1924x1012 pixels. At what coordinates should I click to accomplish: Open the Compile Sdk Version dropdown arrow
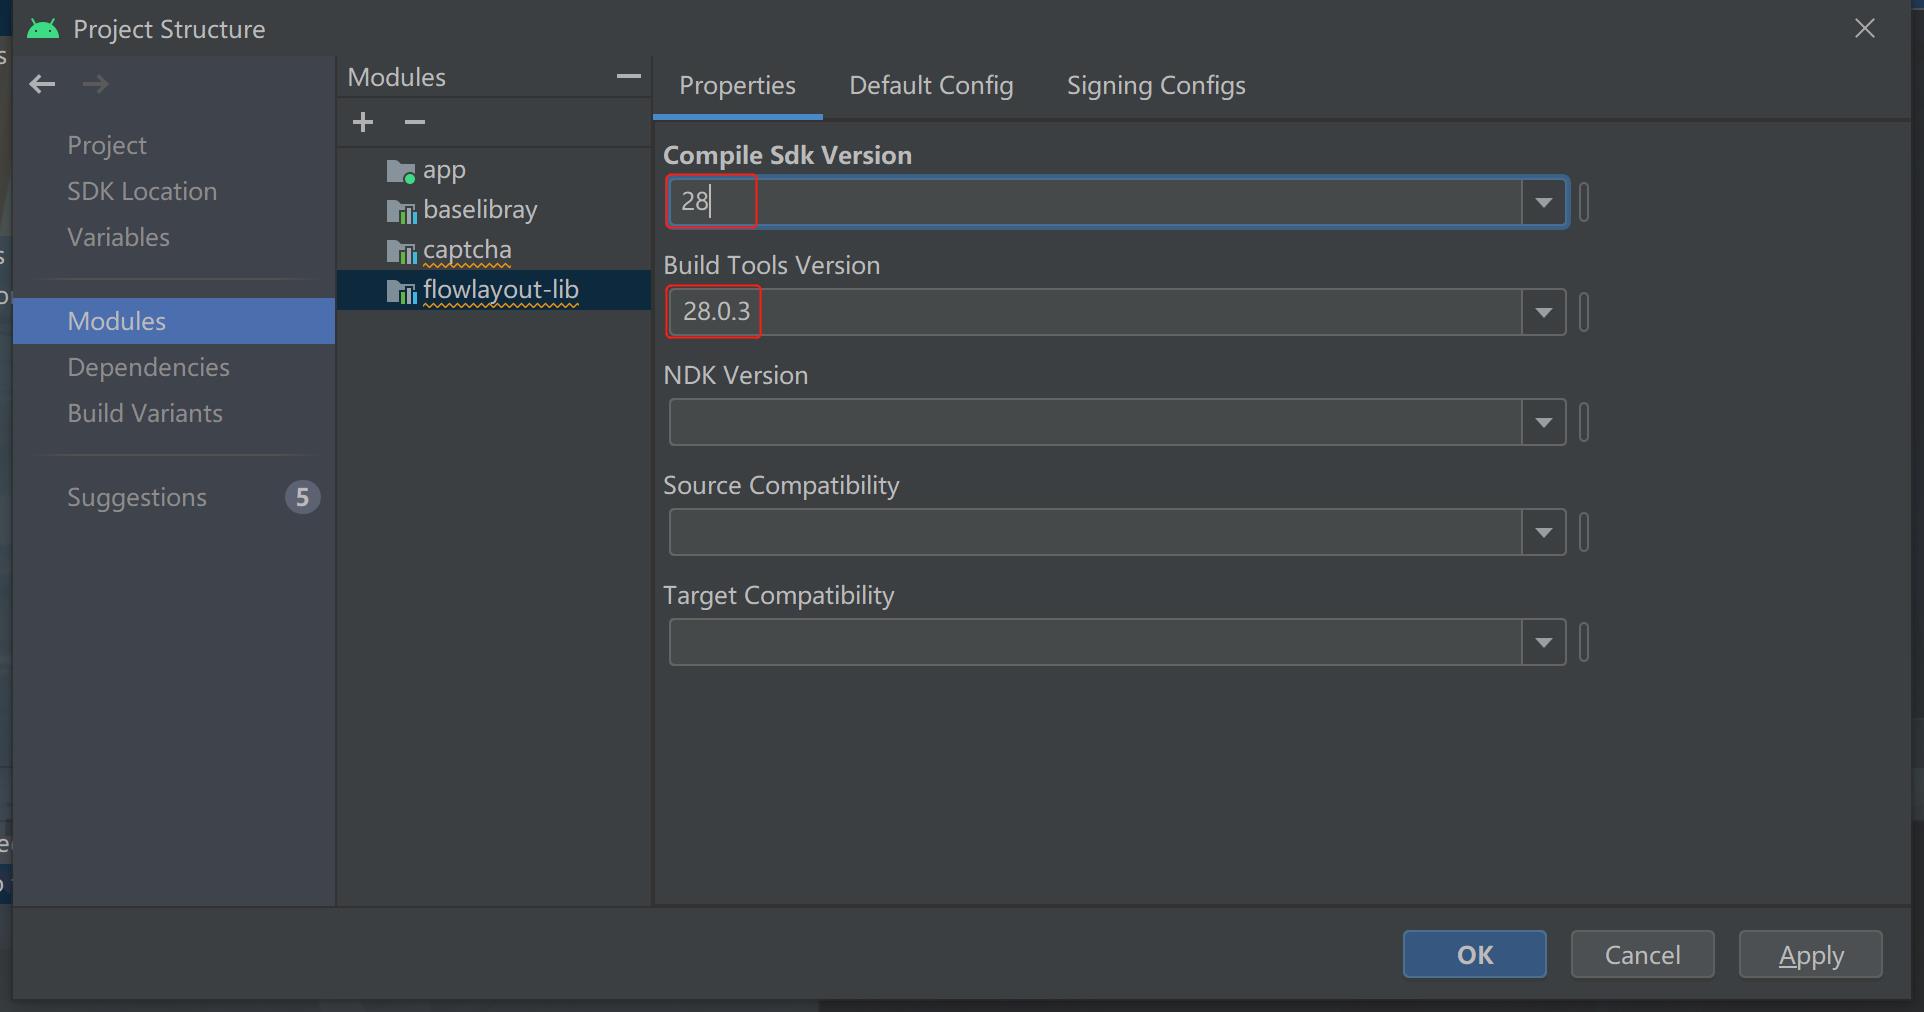point(1543,203)
